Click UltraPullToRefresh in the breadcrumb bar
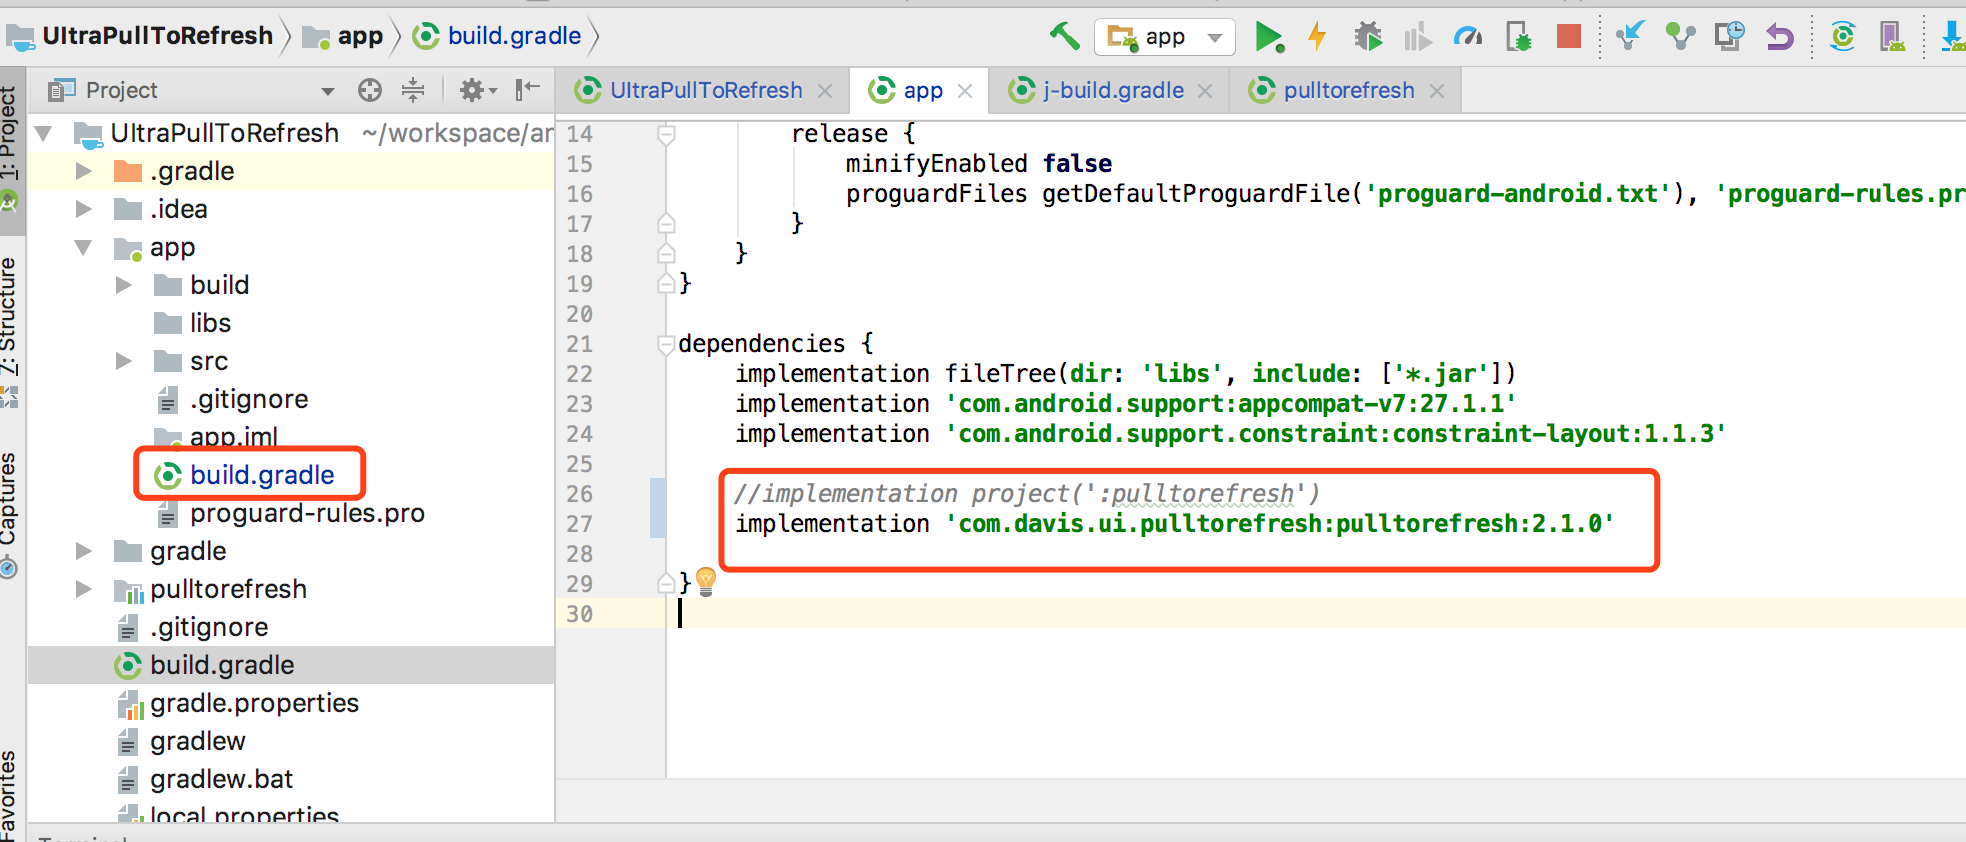This screenshot has height=842, width=1966. (x=141, y=36)
